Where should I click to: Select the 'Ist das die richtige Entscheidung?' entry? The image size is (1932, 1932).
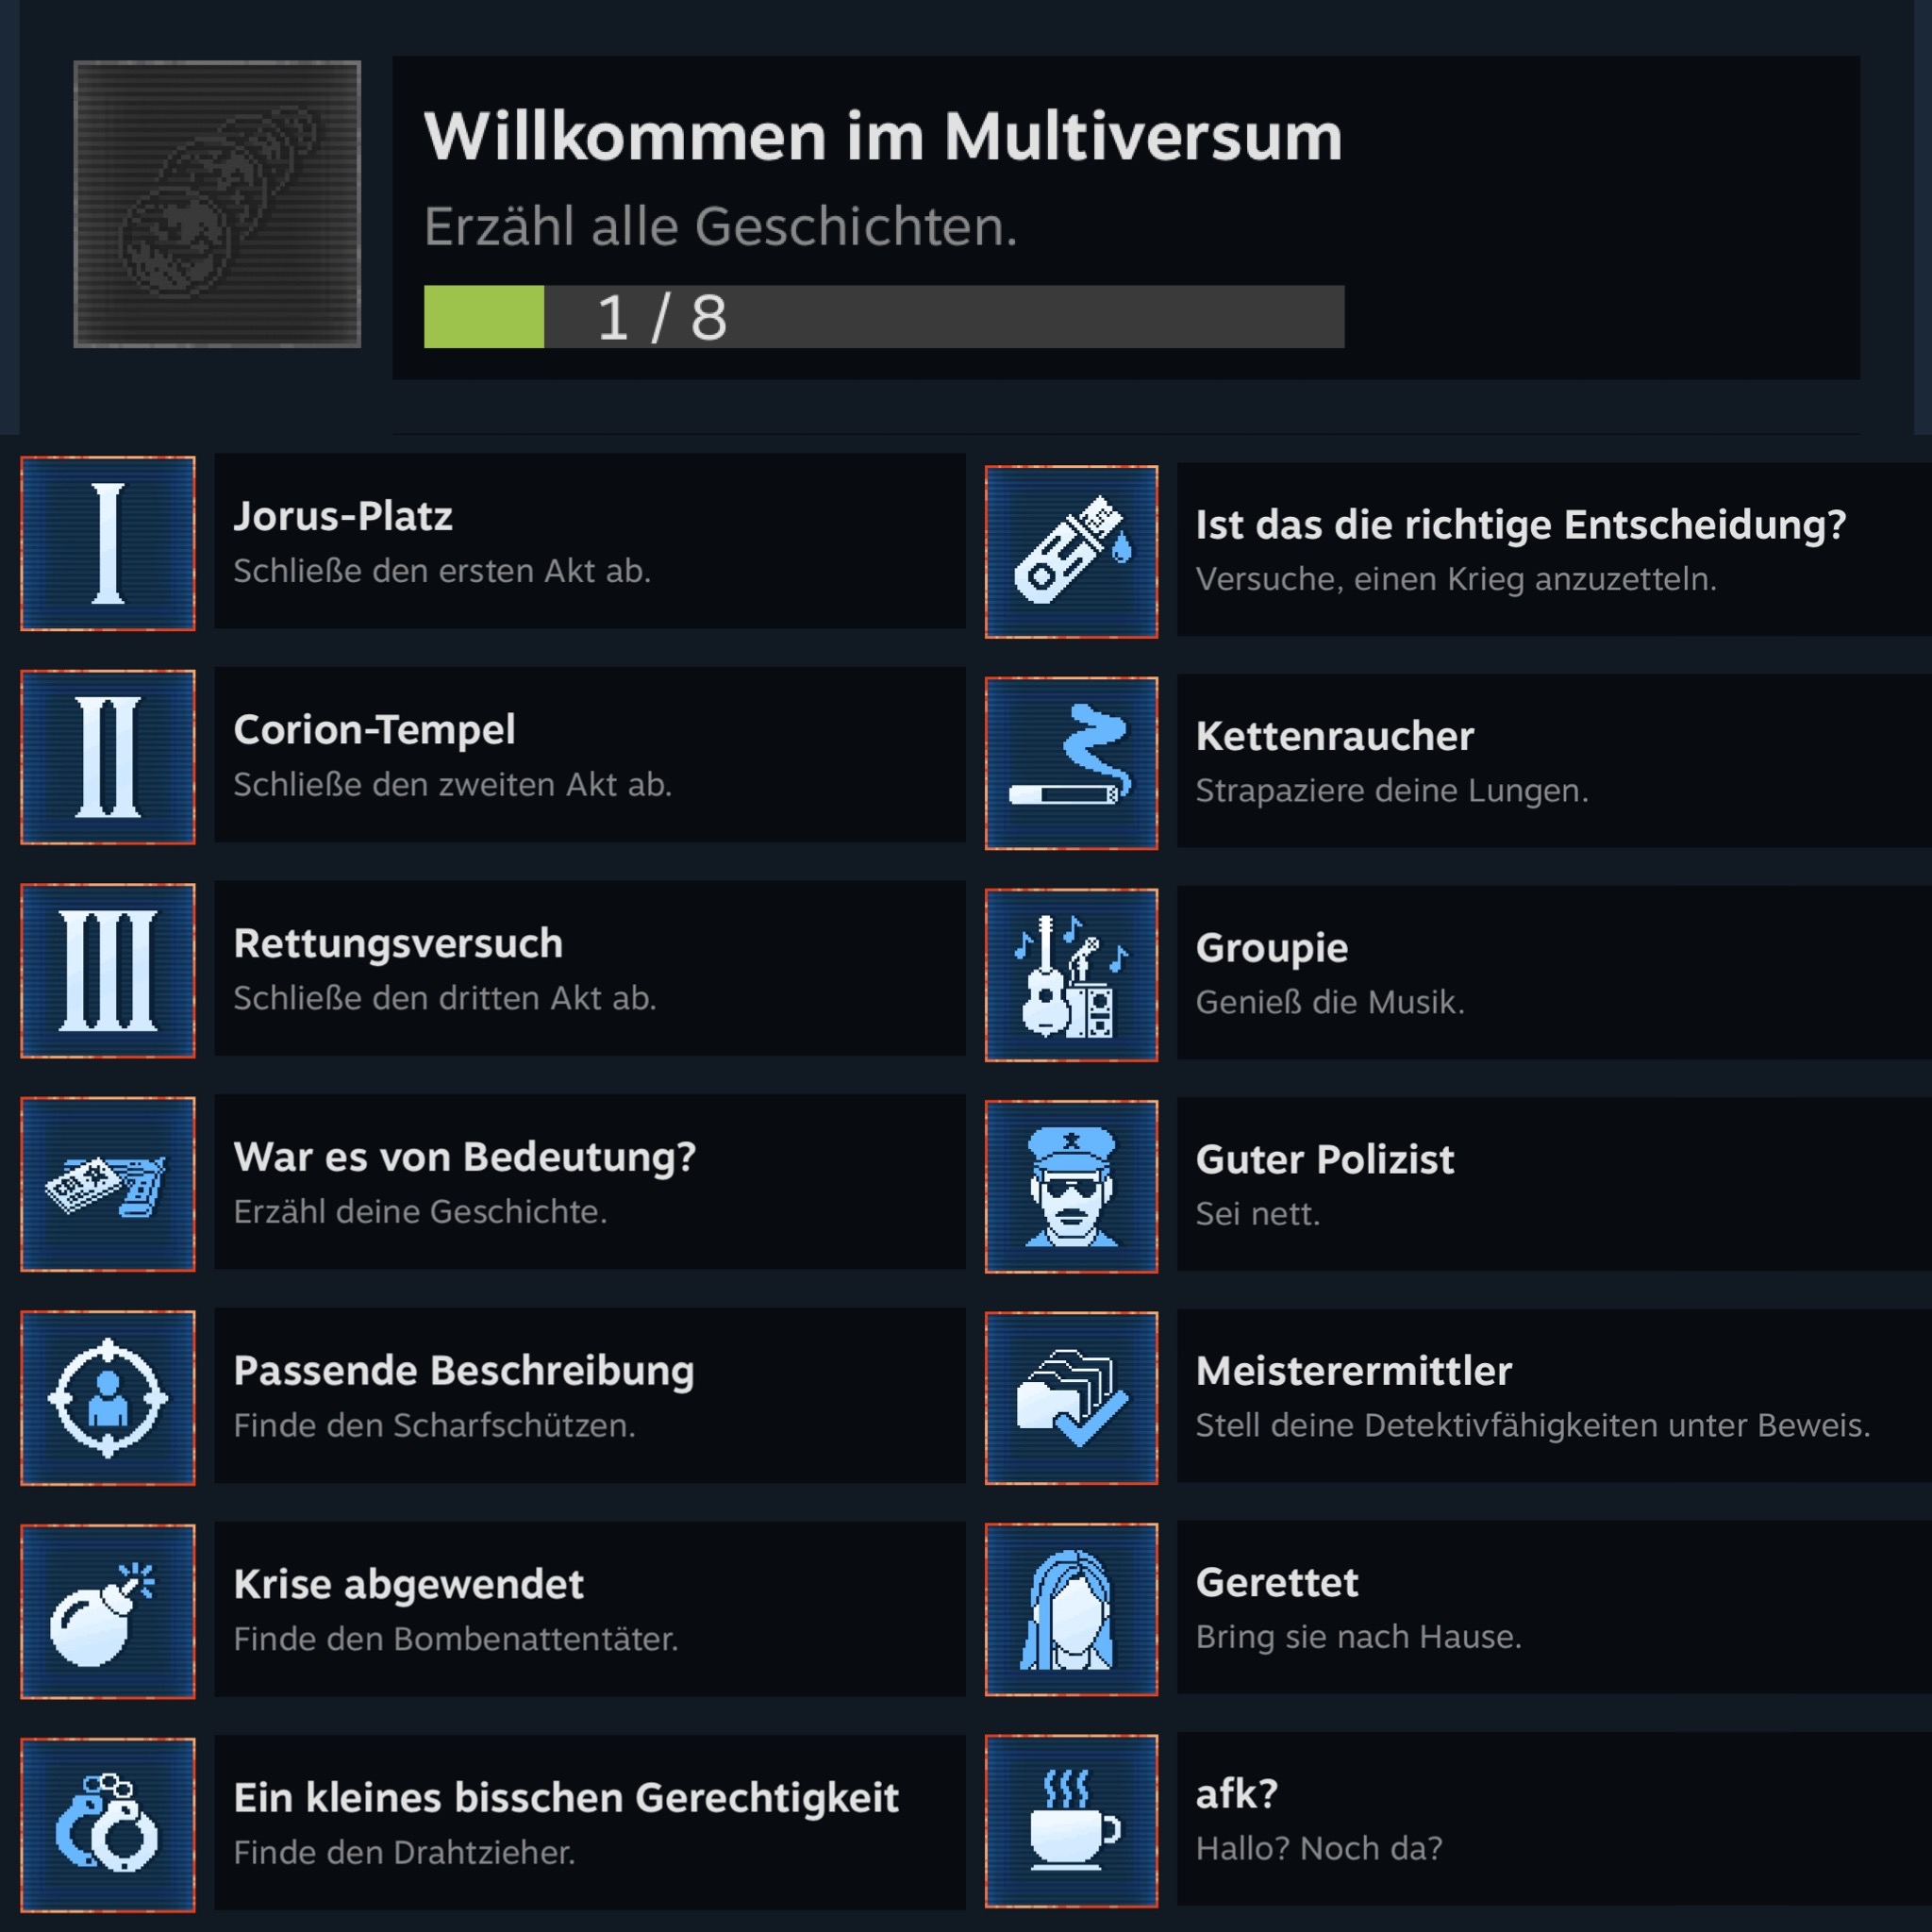(1554, 549)
